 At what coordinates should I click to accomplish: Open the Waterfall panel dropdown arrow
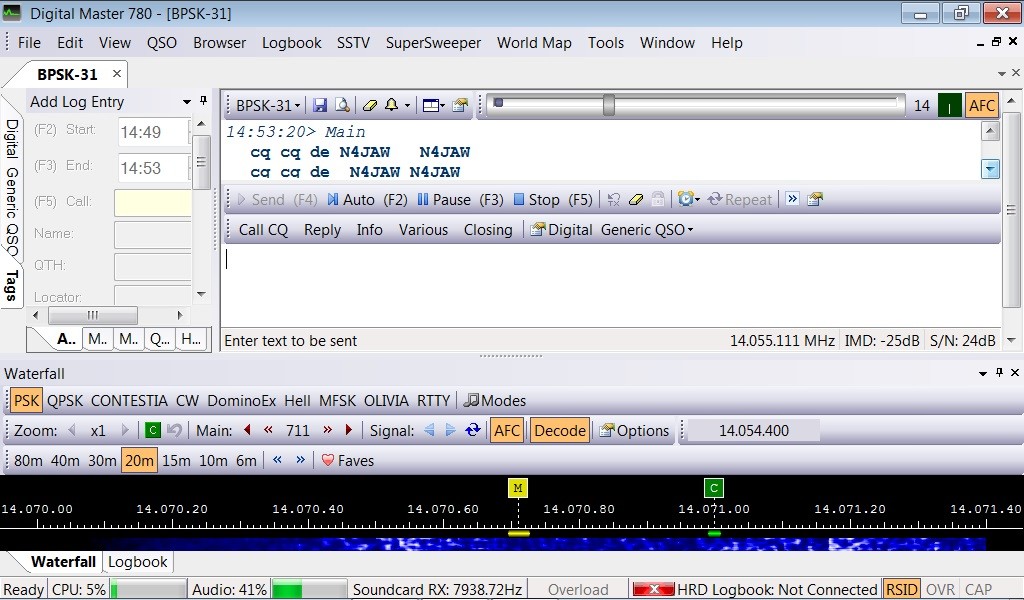983,373
